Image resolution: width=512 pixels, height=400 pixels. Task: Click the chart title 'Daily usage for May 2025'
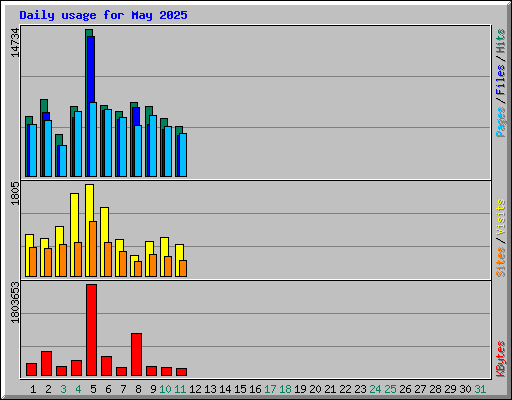tap(103, 15)
